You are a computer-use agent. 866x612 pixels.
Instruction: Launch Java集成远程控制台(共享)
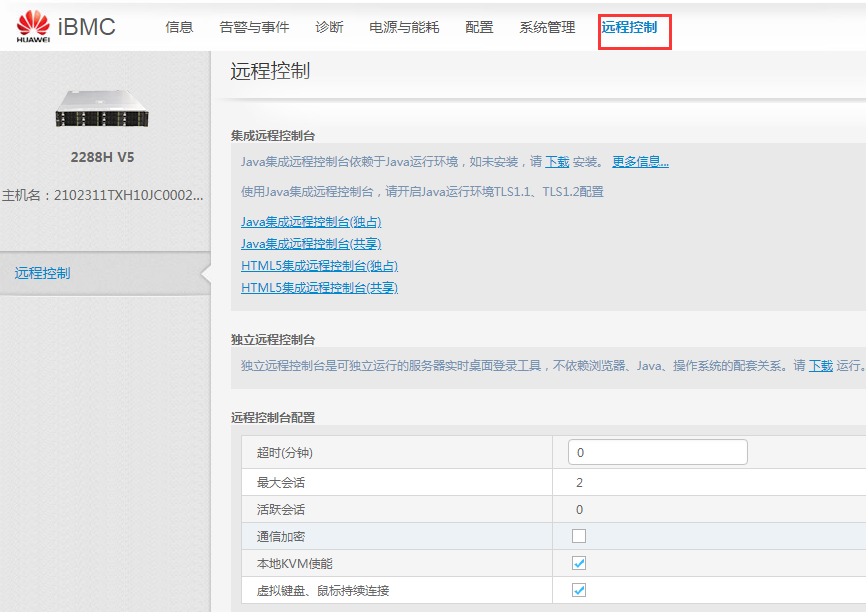(311, 244)
